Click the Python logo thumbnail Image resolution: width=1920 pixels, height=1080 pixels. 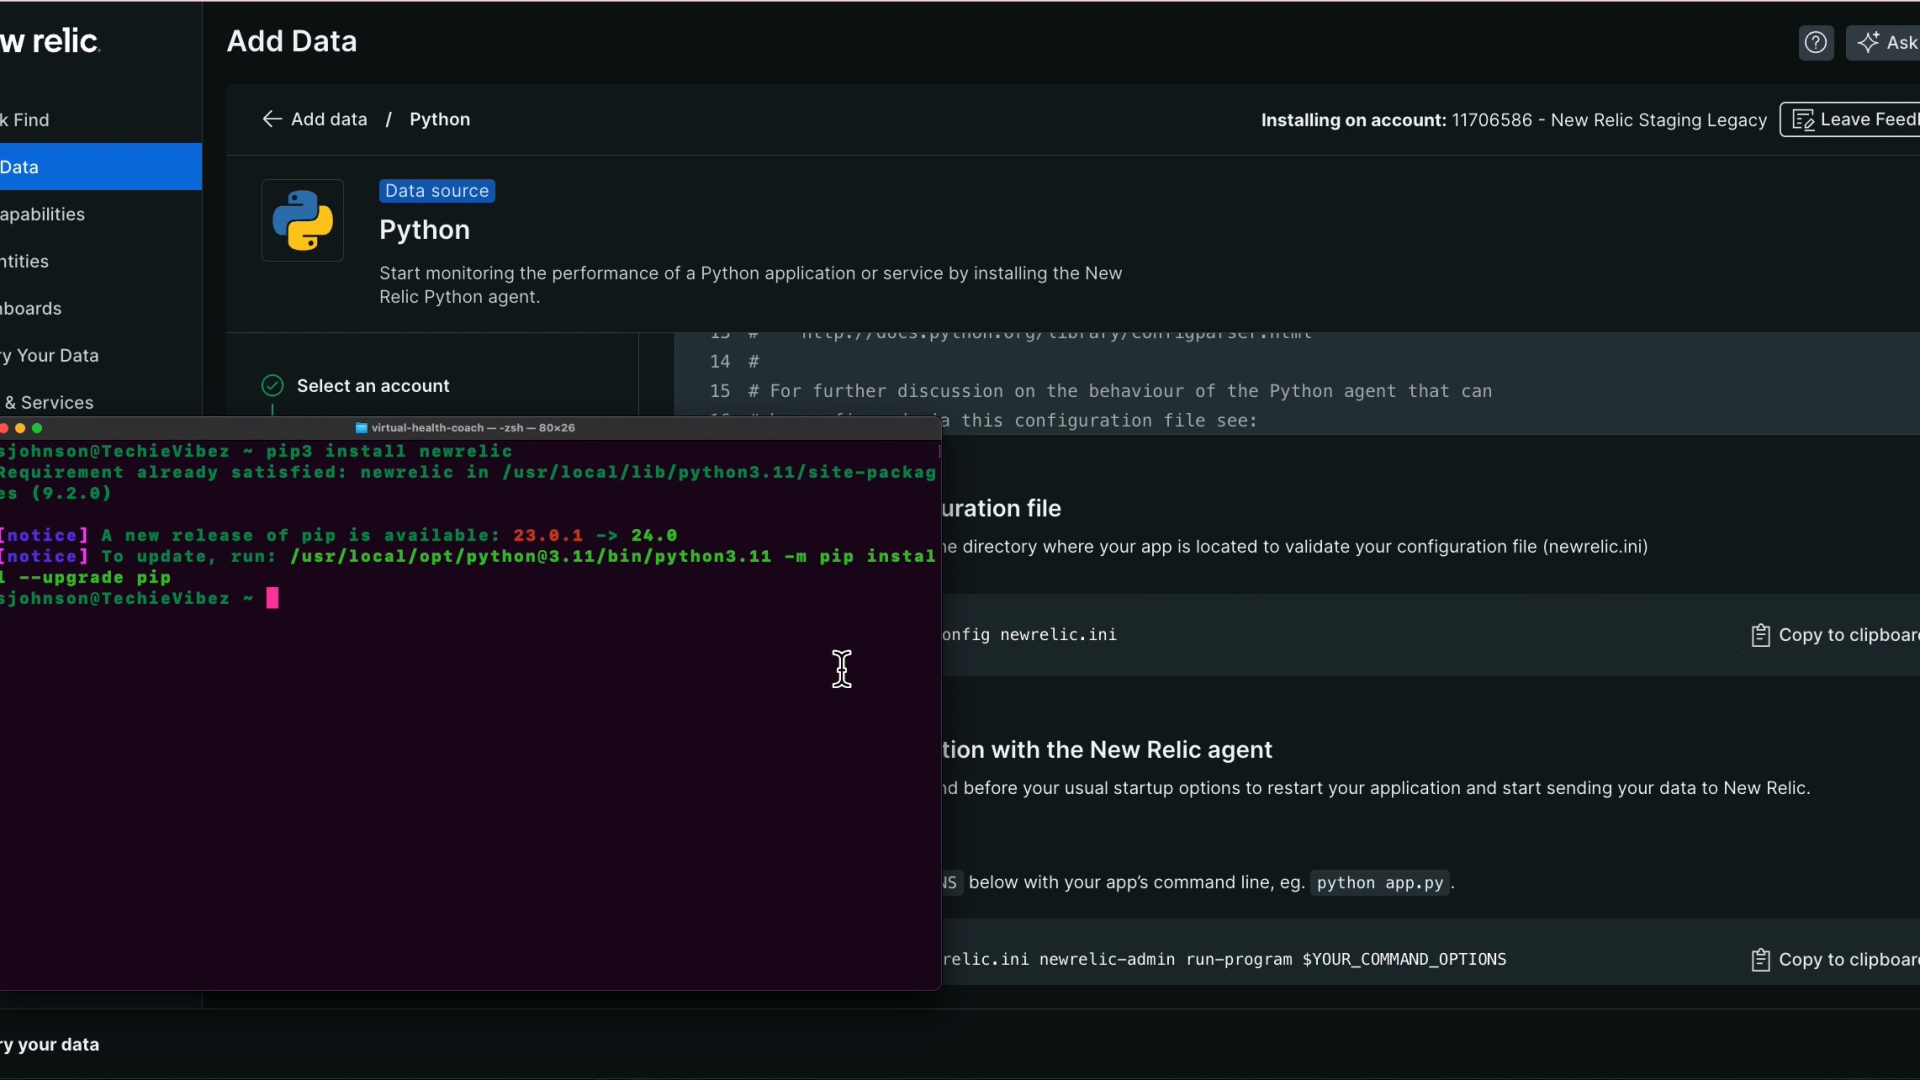(x=303, y=220)
